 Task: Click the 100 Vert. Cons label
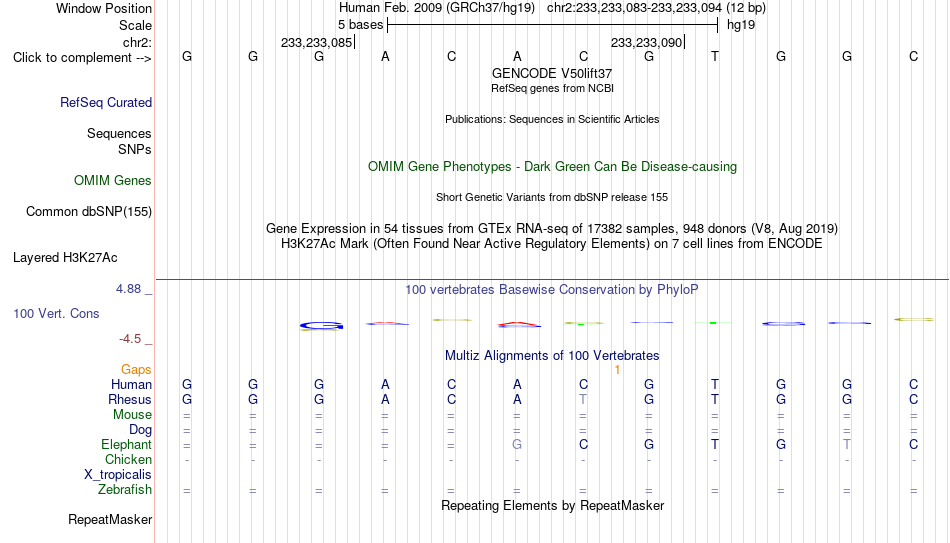[x=56, y=313]
